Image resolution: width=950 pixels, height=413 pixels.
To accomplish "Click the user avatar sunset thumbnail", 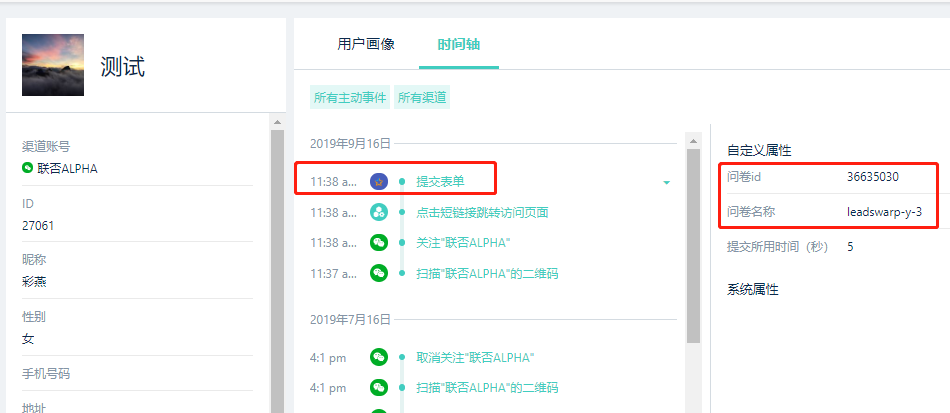I will coord(53,65).
